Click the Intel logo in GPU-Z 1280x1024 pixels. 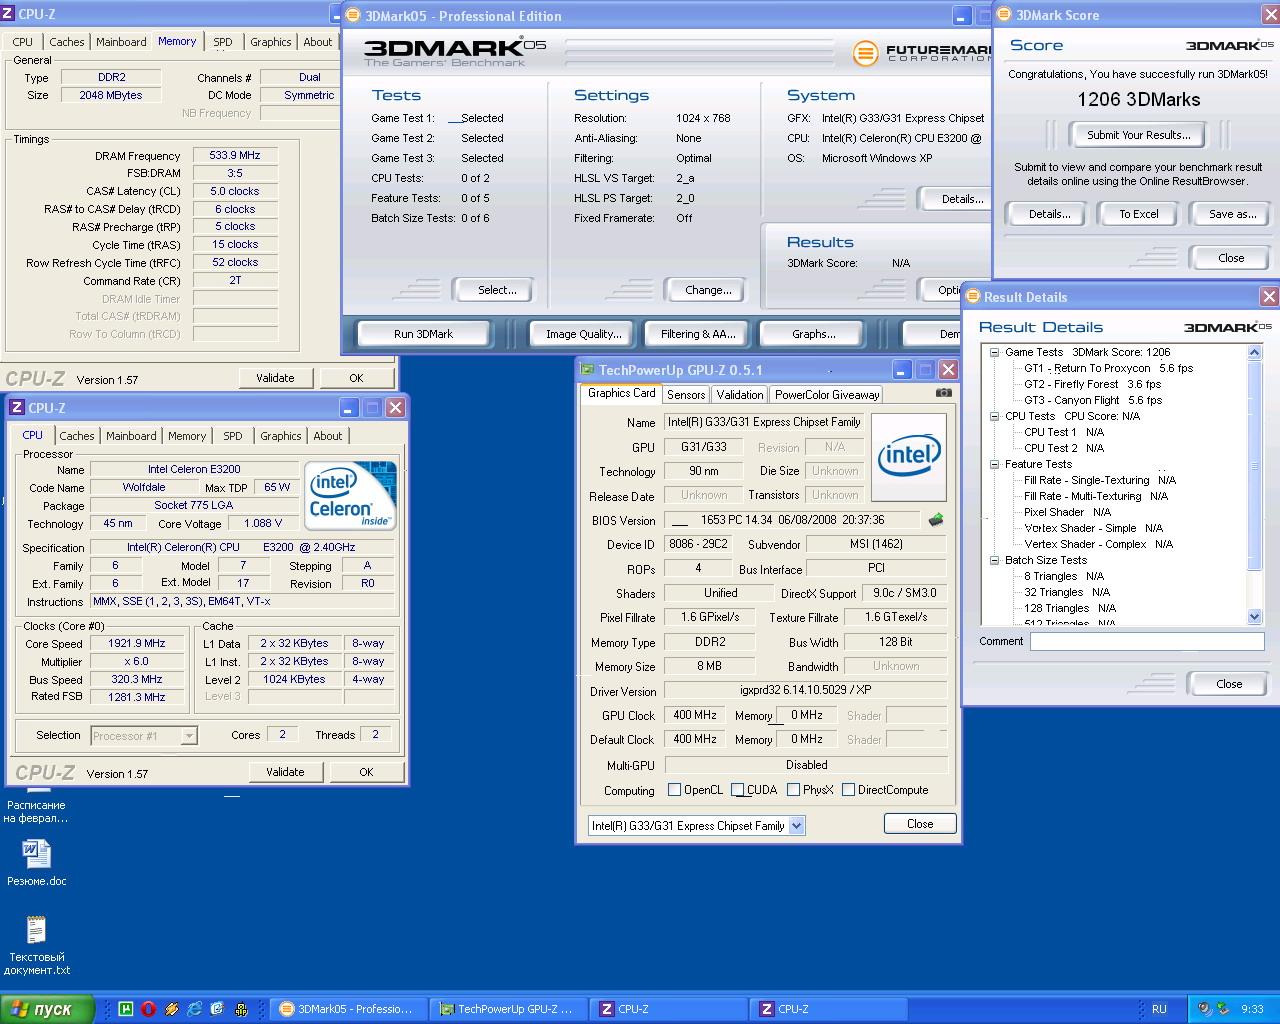coord(908,456)
